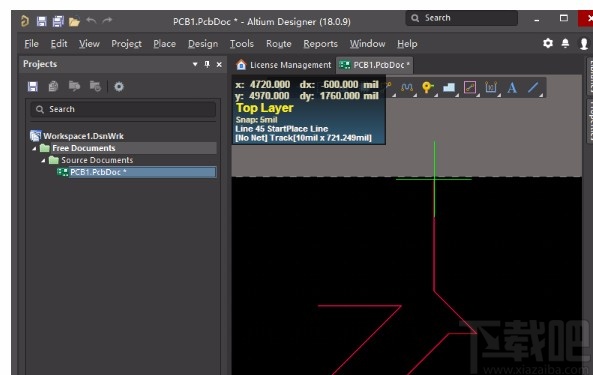
Task: Switch to License Management tab
Action: point(283,65)
